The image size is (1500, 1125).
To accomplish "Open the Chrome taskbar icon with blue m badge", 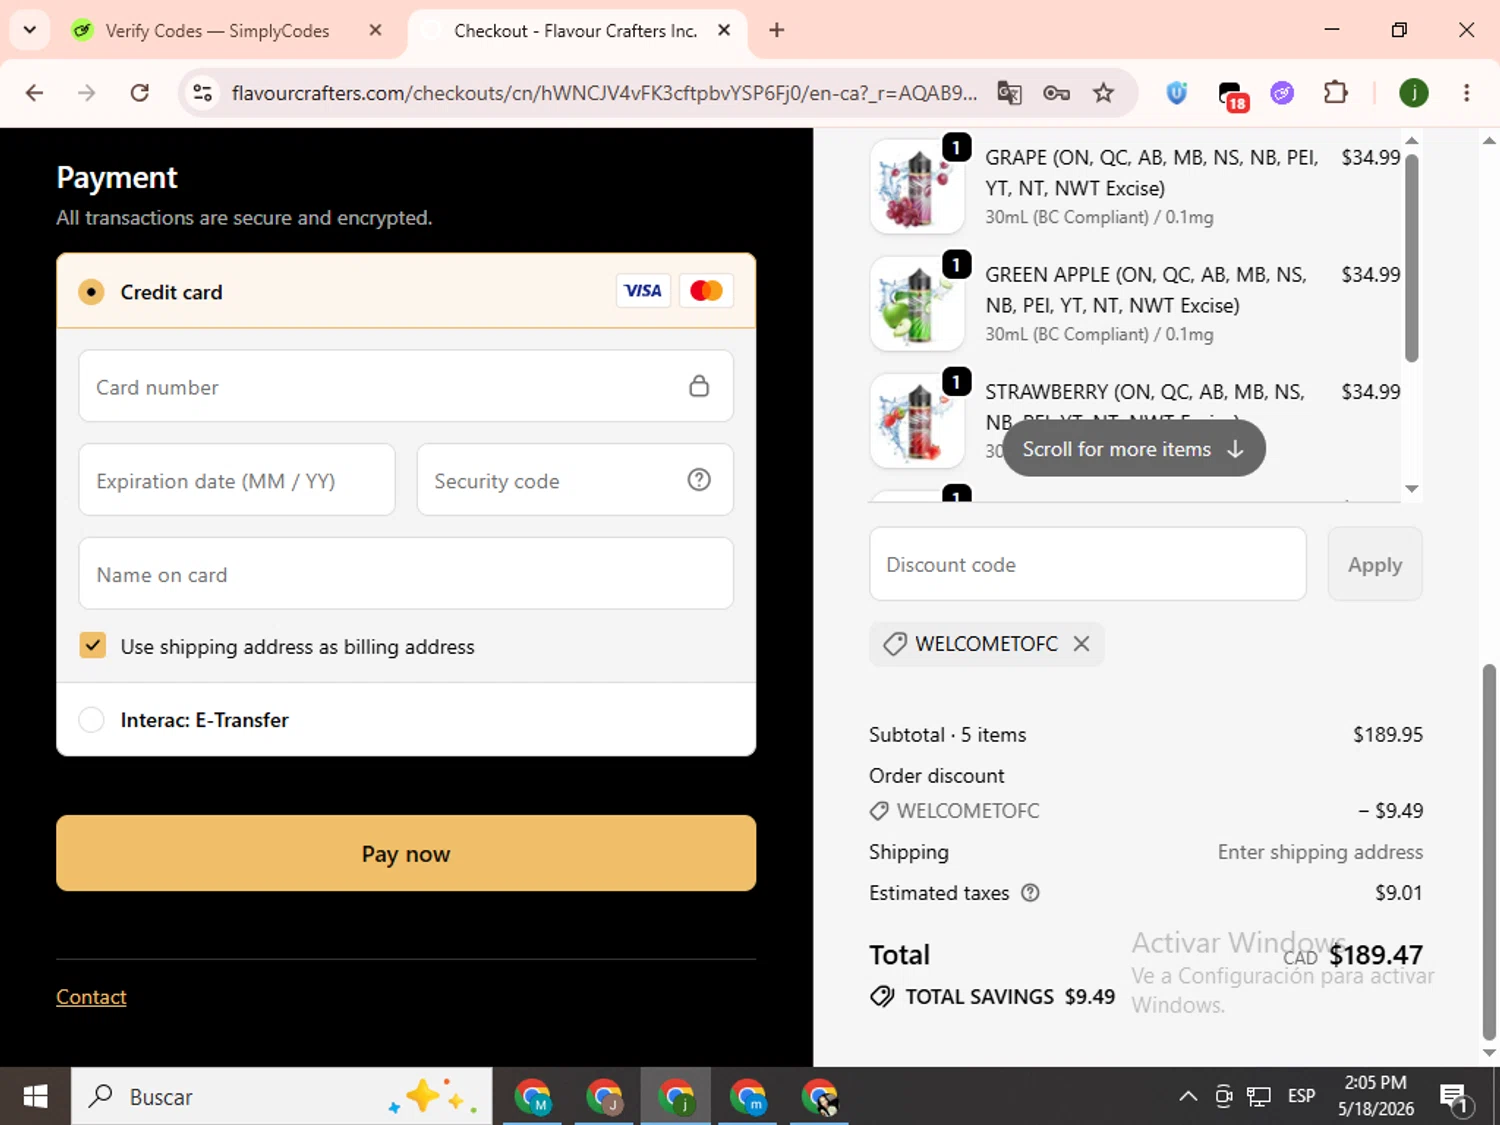I will coord(748,1097).
